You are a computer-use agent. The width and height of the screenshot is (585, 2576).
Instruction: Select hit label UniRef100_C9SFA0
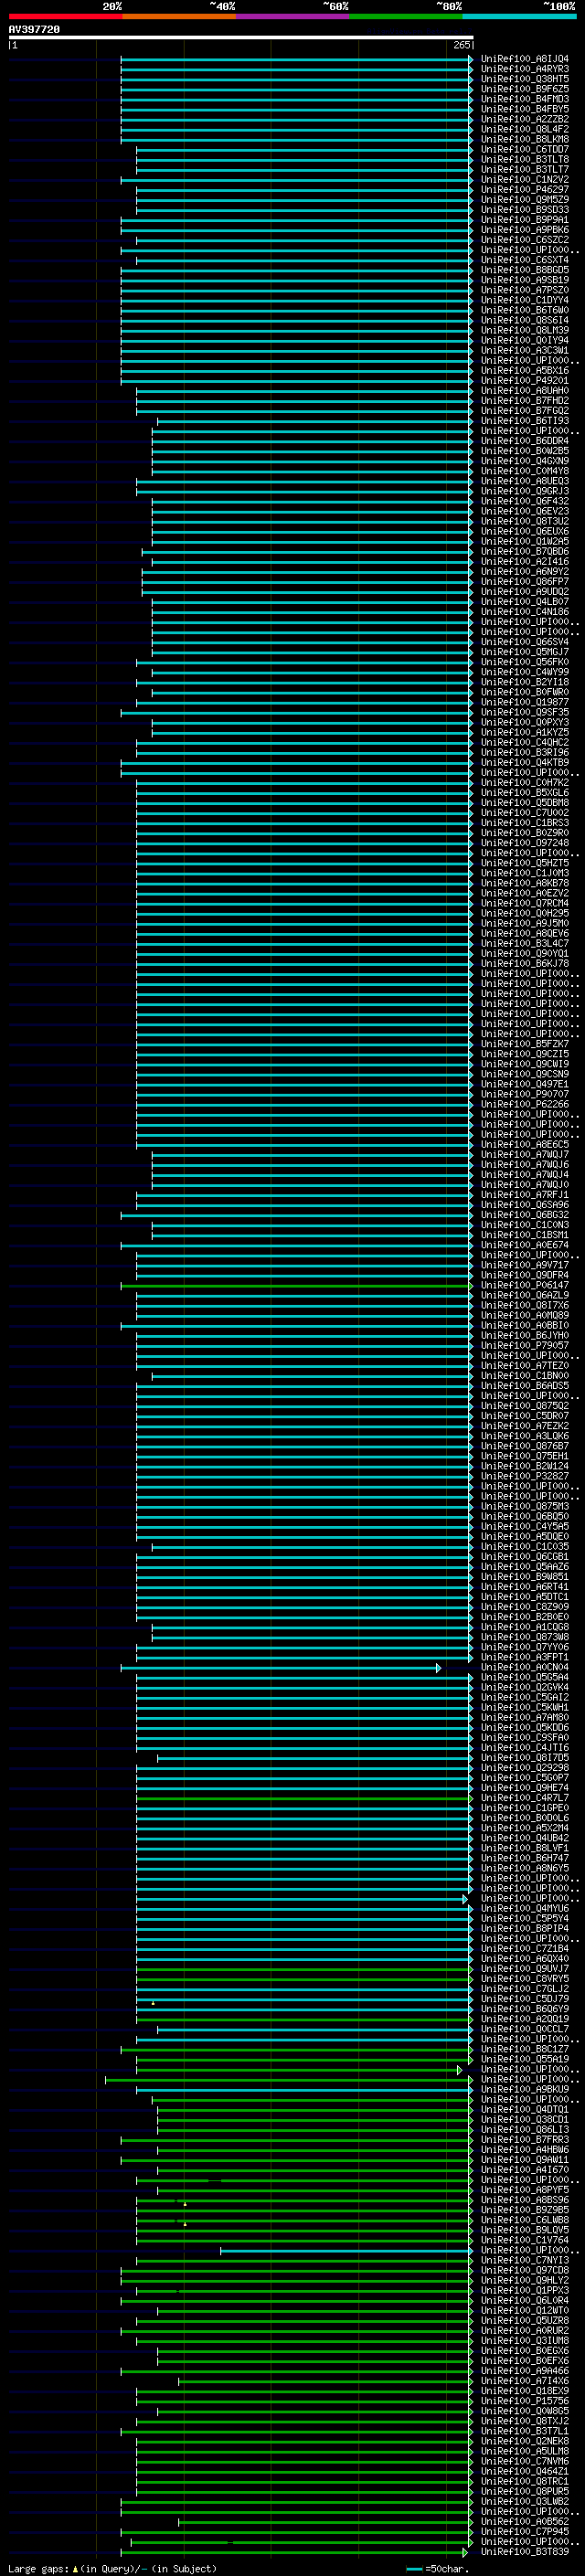525,1737
